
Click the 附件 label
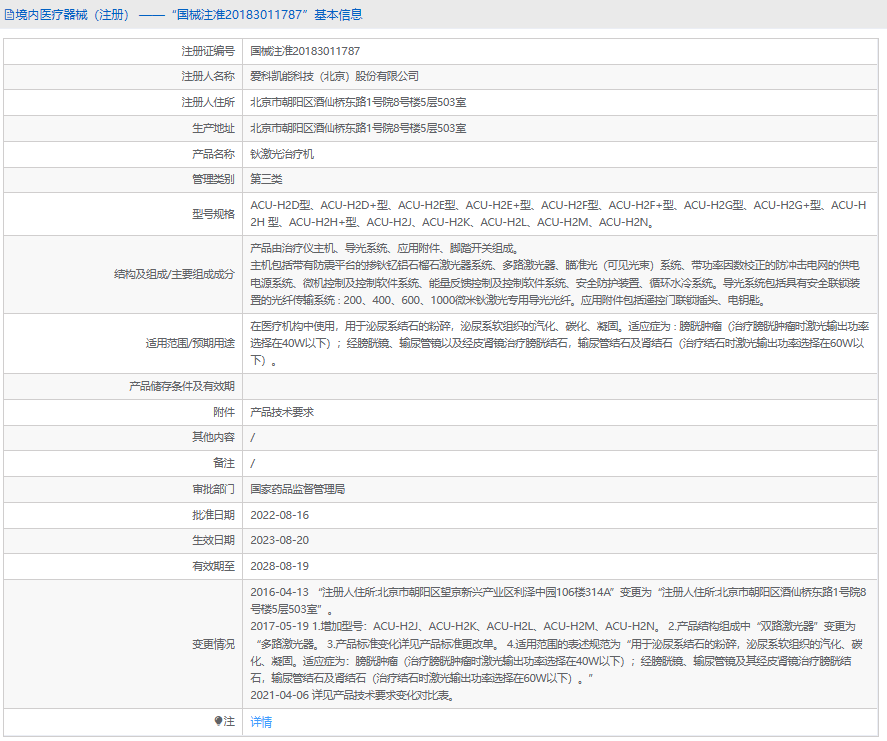tap(224, 412)
